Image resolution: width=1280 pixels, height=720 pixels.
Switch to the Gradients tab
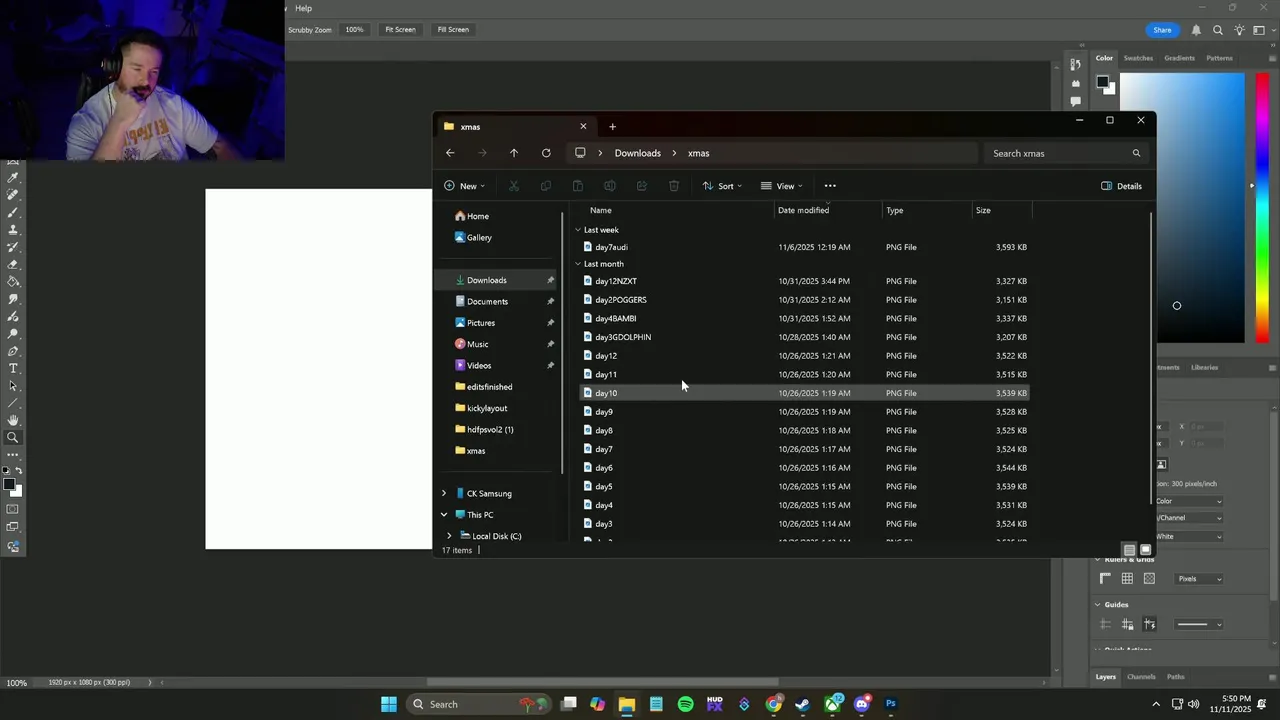tap(1179, 58)
